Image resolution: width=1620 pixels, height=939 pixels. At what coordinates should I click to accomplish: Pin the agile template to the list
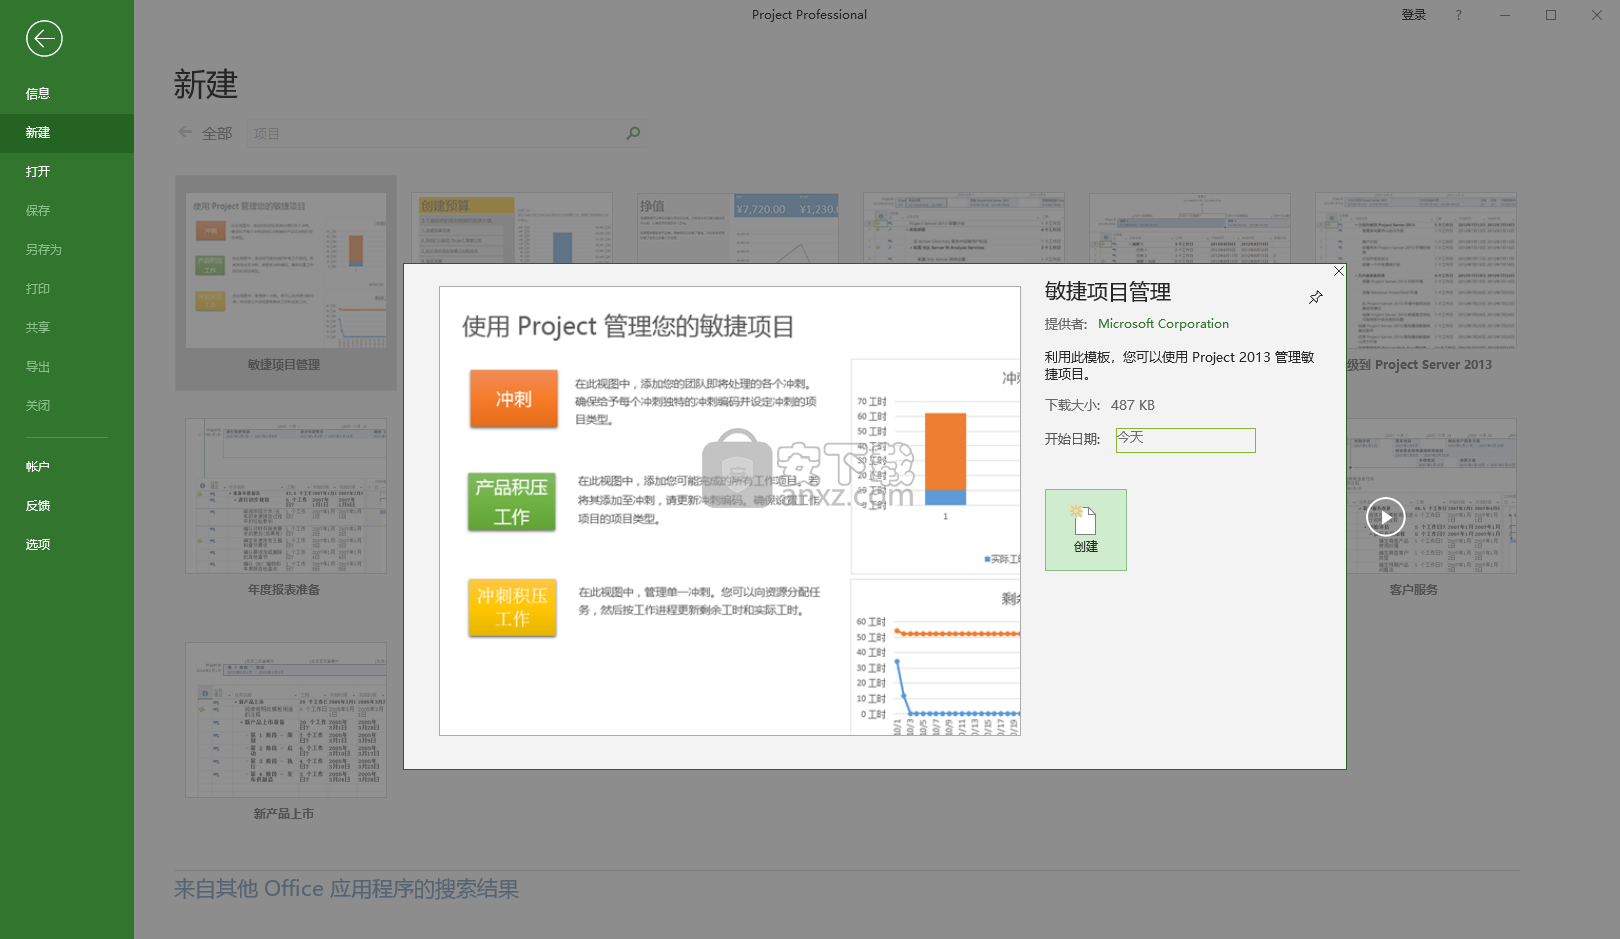1316,297
